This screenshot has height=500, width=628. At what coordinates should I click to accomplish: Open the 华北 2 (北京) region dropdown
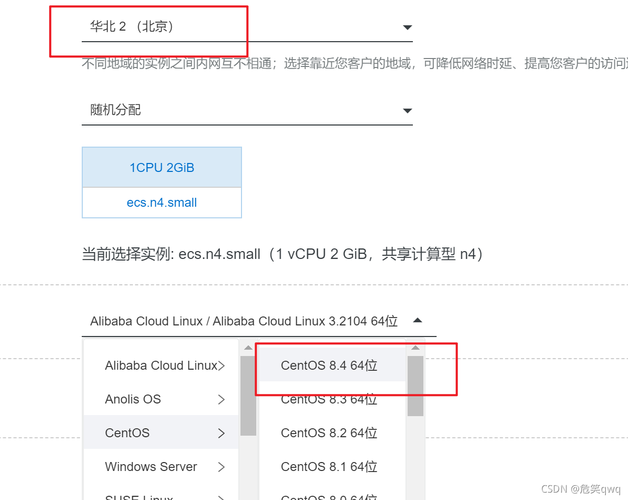coord(247,27)
